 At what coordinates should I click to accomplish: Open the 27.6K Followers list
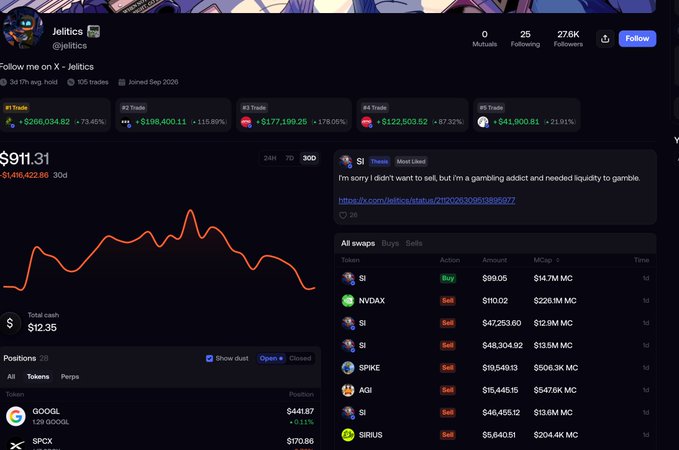coord(568,39)
